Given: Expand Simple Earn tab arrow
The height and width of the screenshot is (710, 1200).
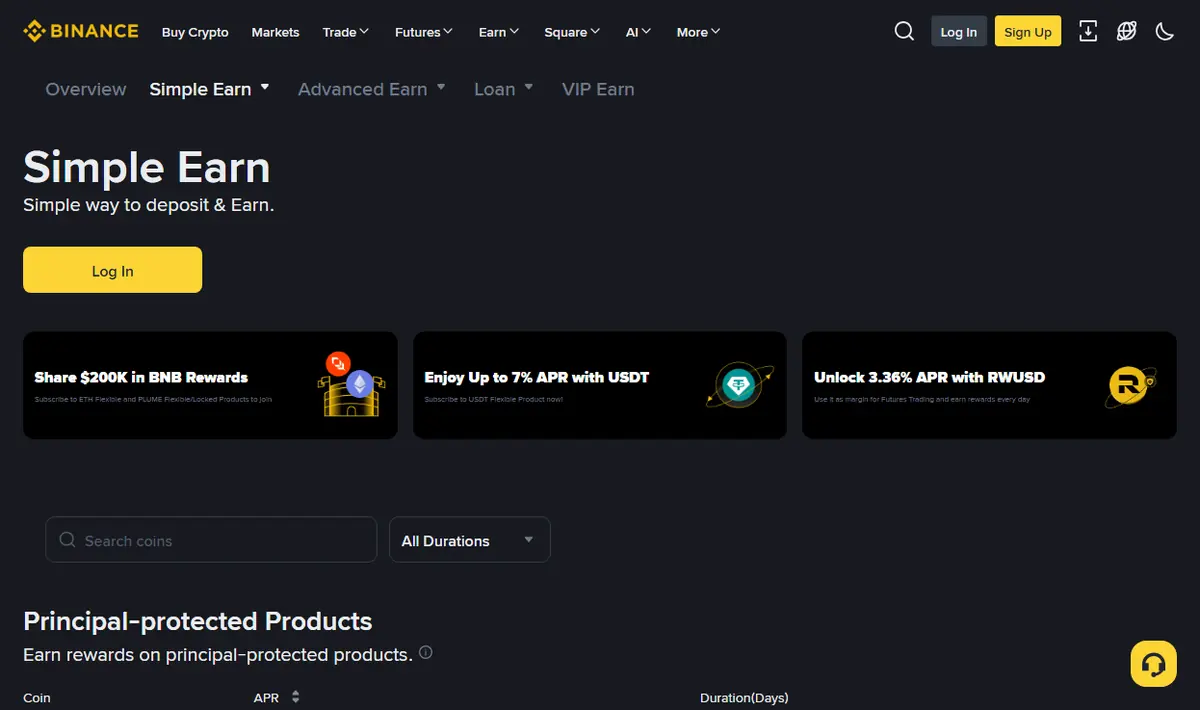Looking at the screenshot, I should pyautogui.click(x=265, y=87).
